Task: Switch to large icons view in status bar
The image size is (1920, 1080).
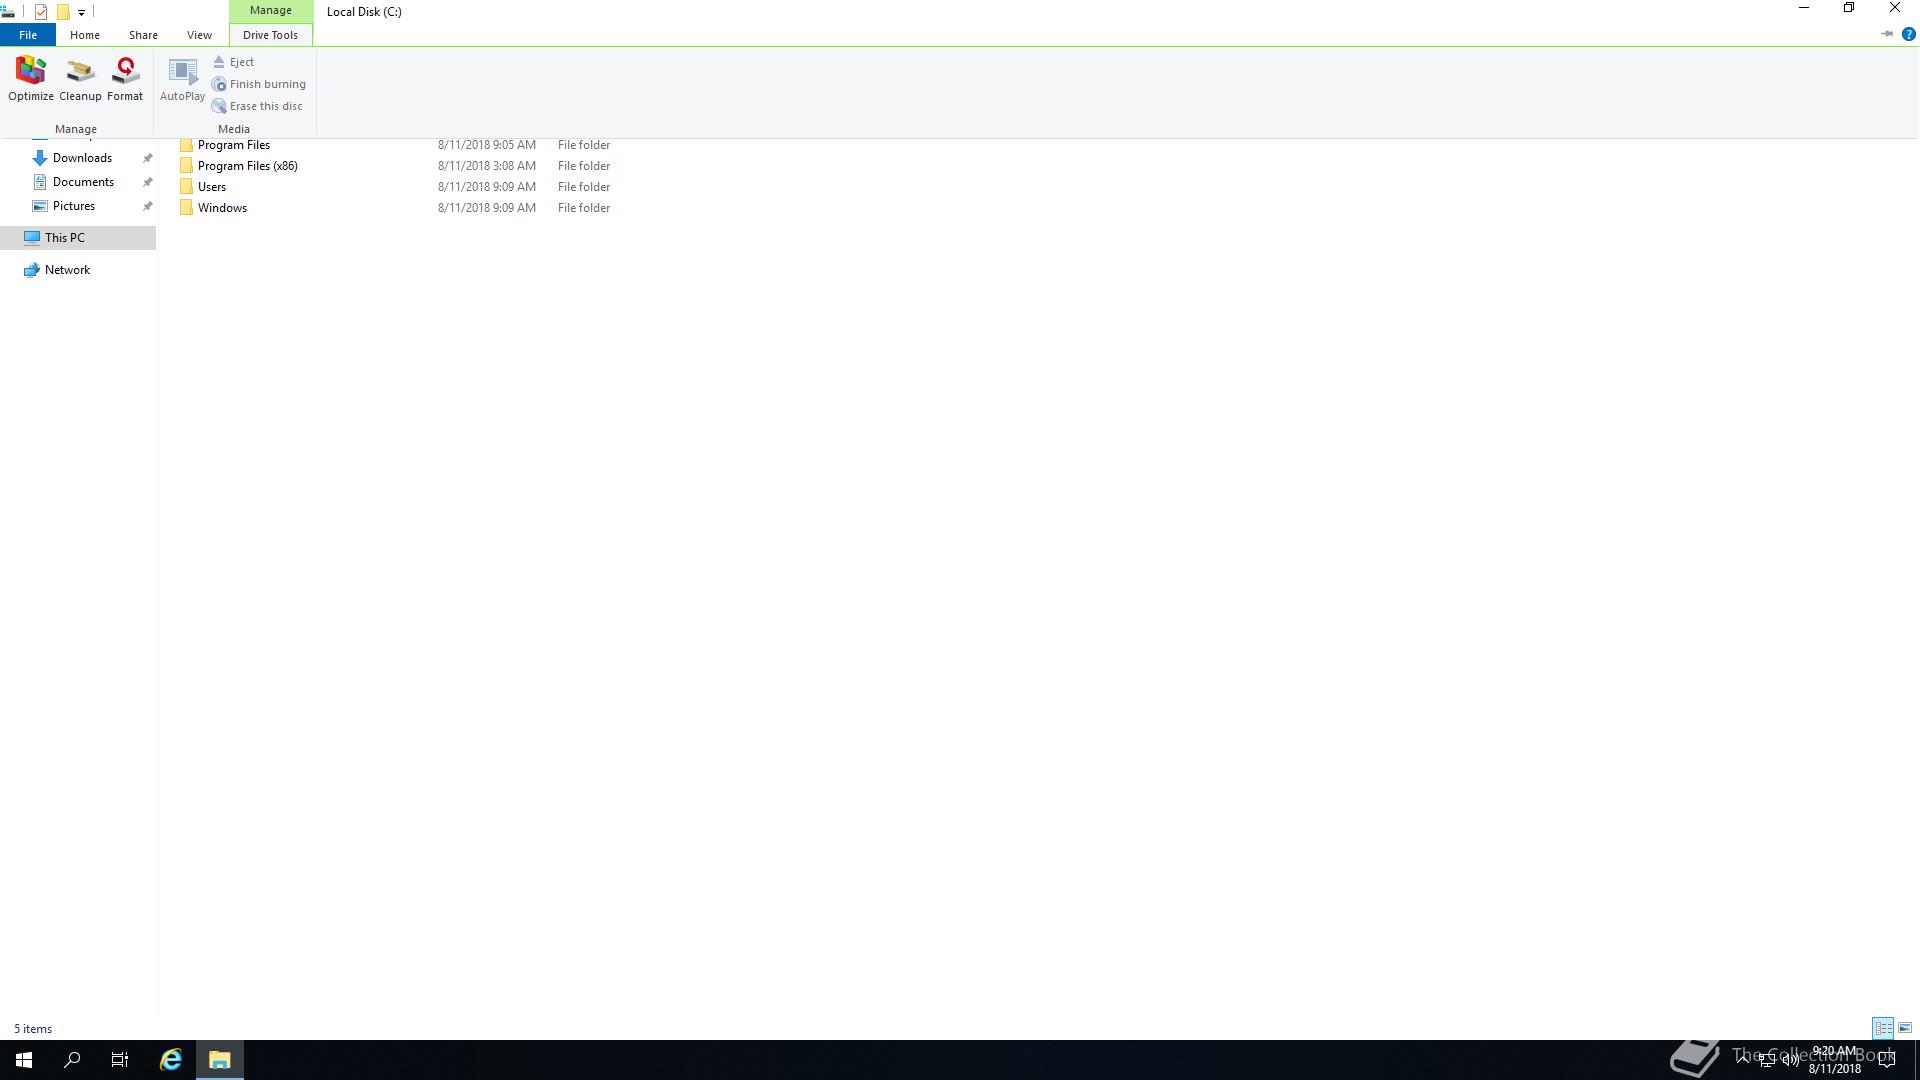Action: tap(1905, 1028)
